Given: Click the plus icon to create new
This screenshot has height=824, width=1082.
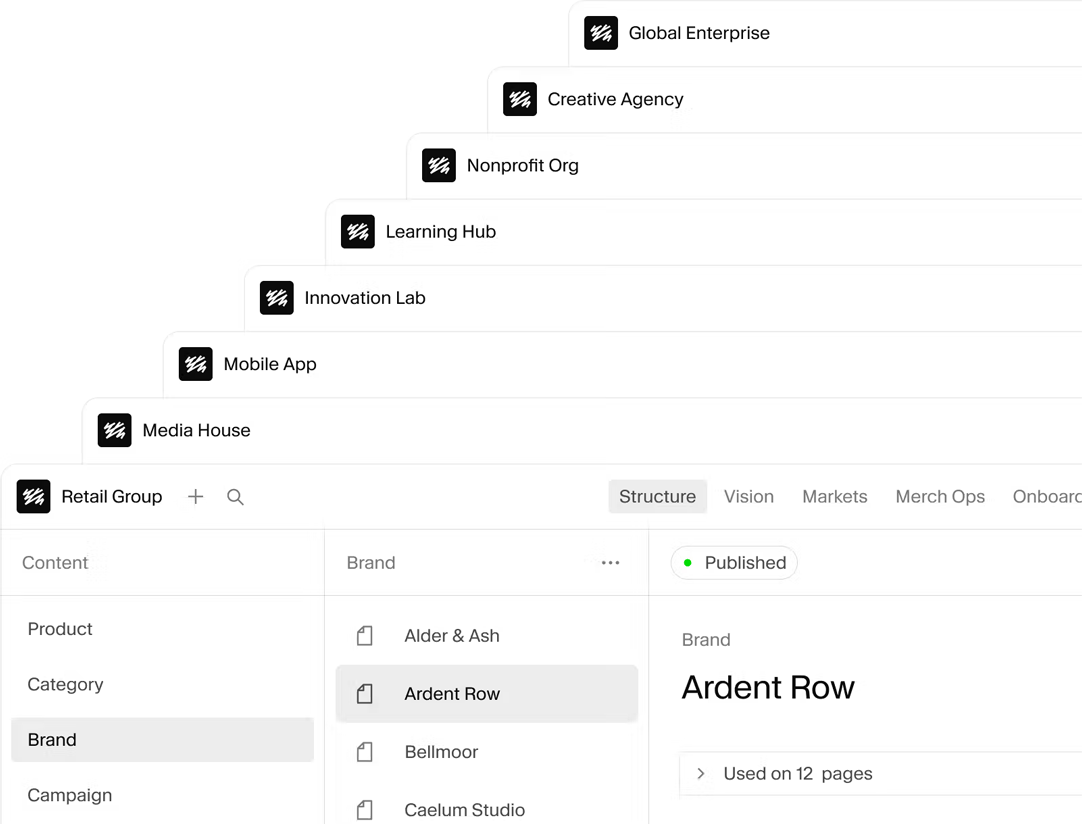Looking at the screenshot, I should point(195,497).
